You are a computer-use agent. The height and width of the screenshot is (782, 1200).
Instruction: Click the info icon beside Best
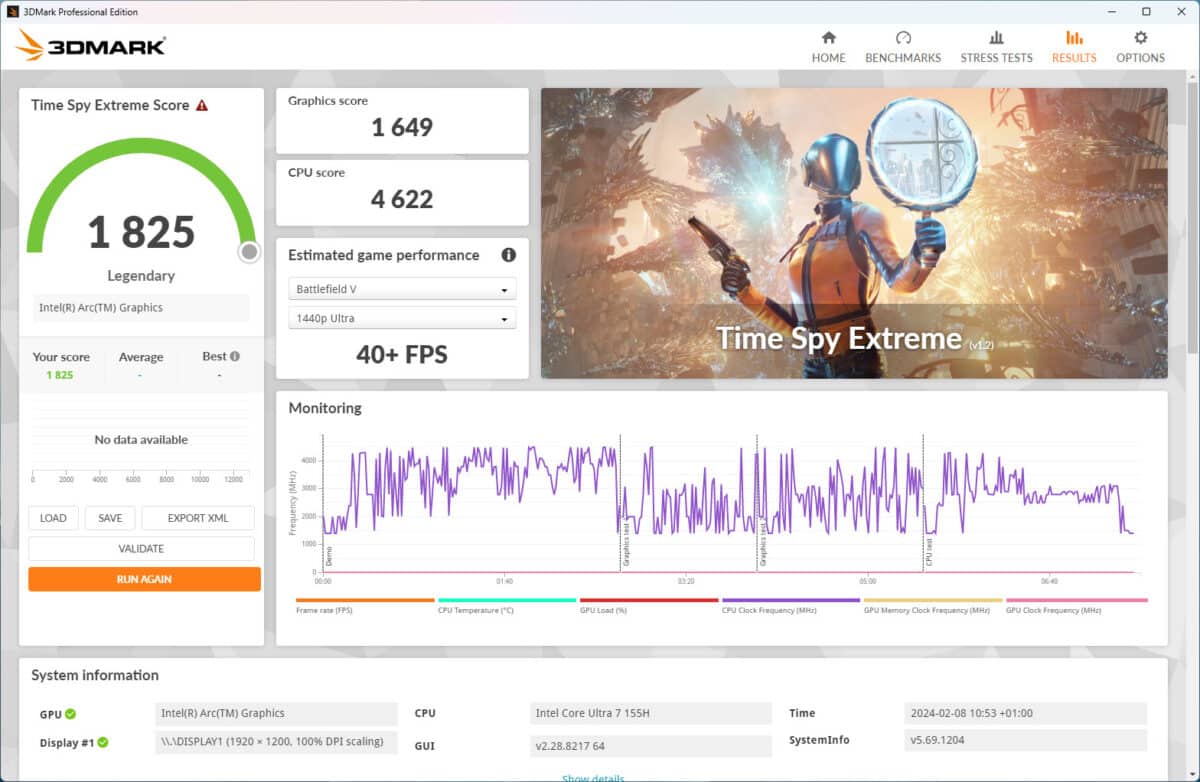235,356
